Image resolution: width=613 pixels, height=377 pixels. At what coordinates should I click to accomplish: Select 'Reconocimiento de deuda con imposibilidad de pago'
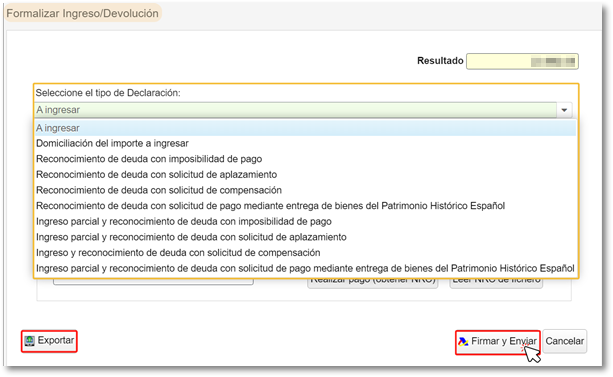click(x=305, y=159)
